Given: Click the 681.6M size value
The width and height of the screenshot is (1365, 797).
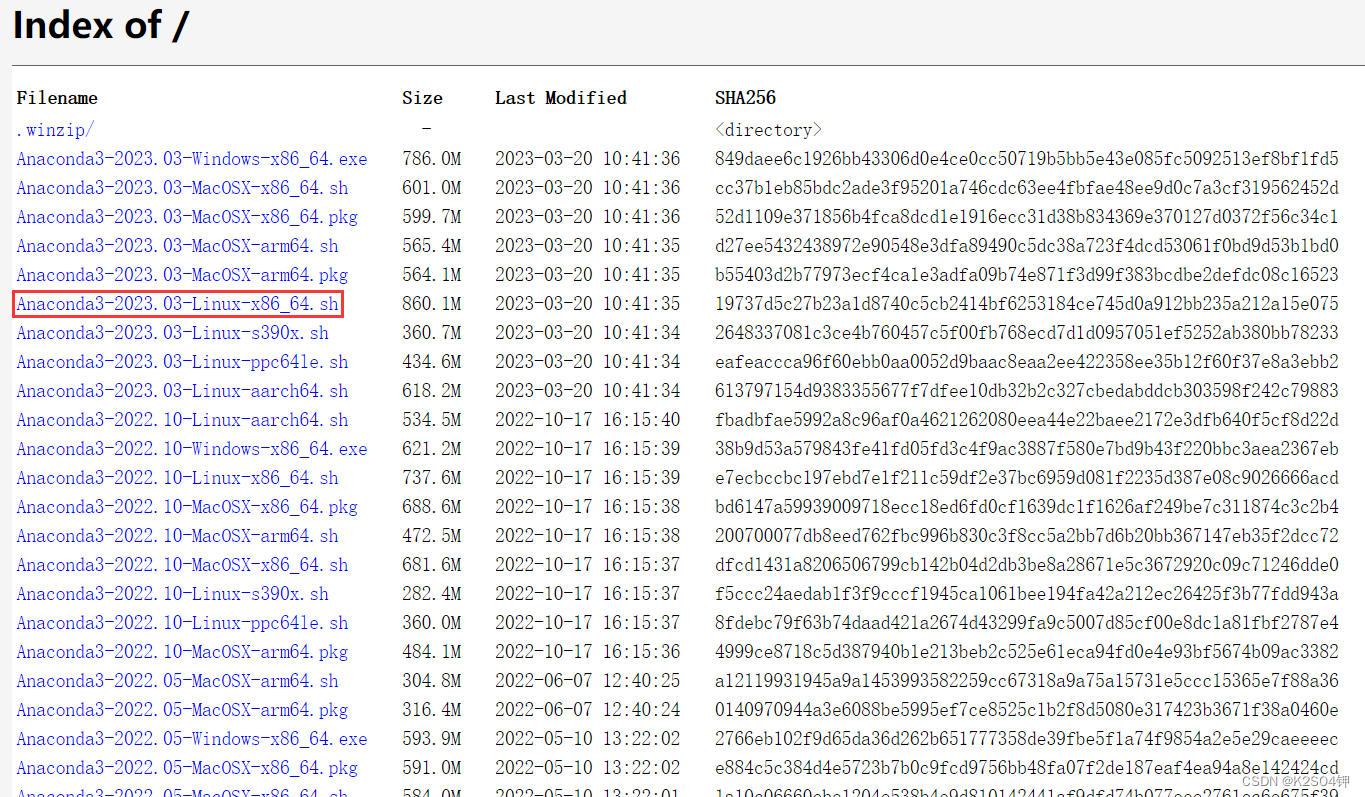Looking at the screenshot, I should pyautogui.click(x=431, y=565).
